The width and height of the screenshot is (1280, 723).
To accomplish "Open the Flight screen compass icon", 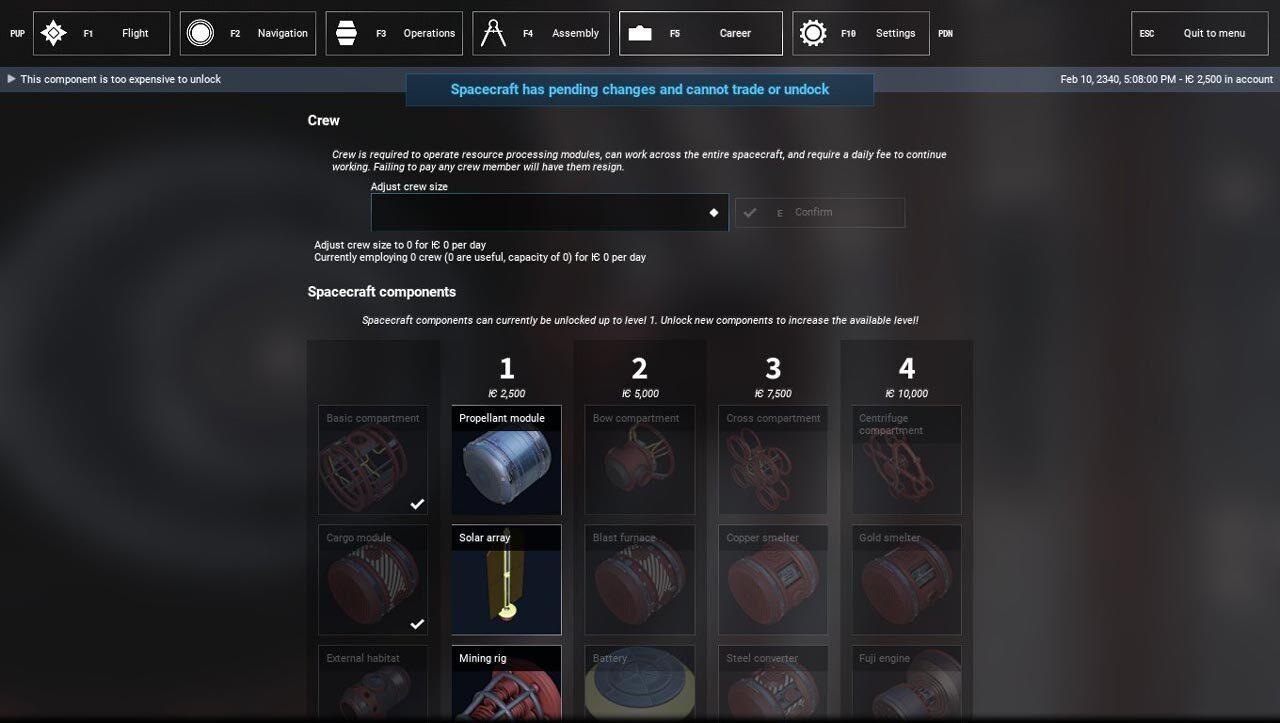I will coord(53,33).
